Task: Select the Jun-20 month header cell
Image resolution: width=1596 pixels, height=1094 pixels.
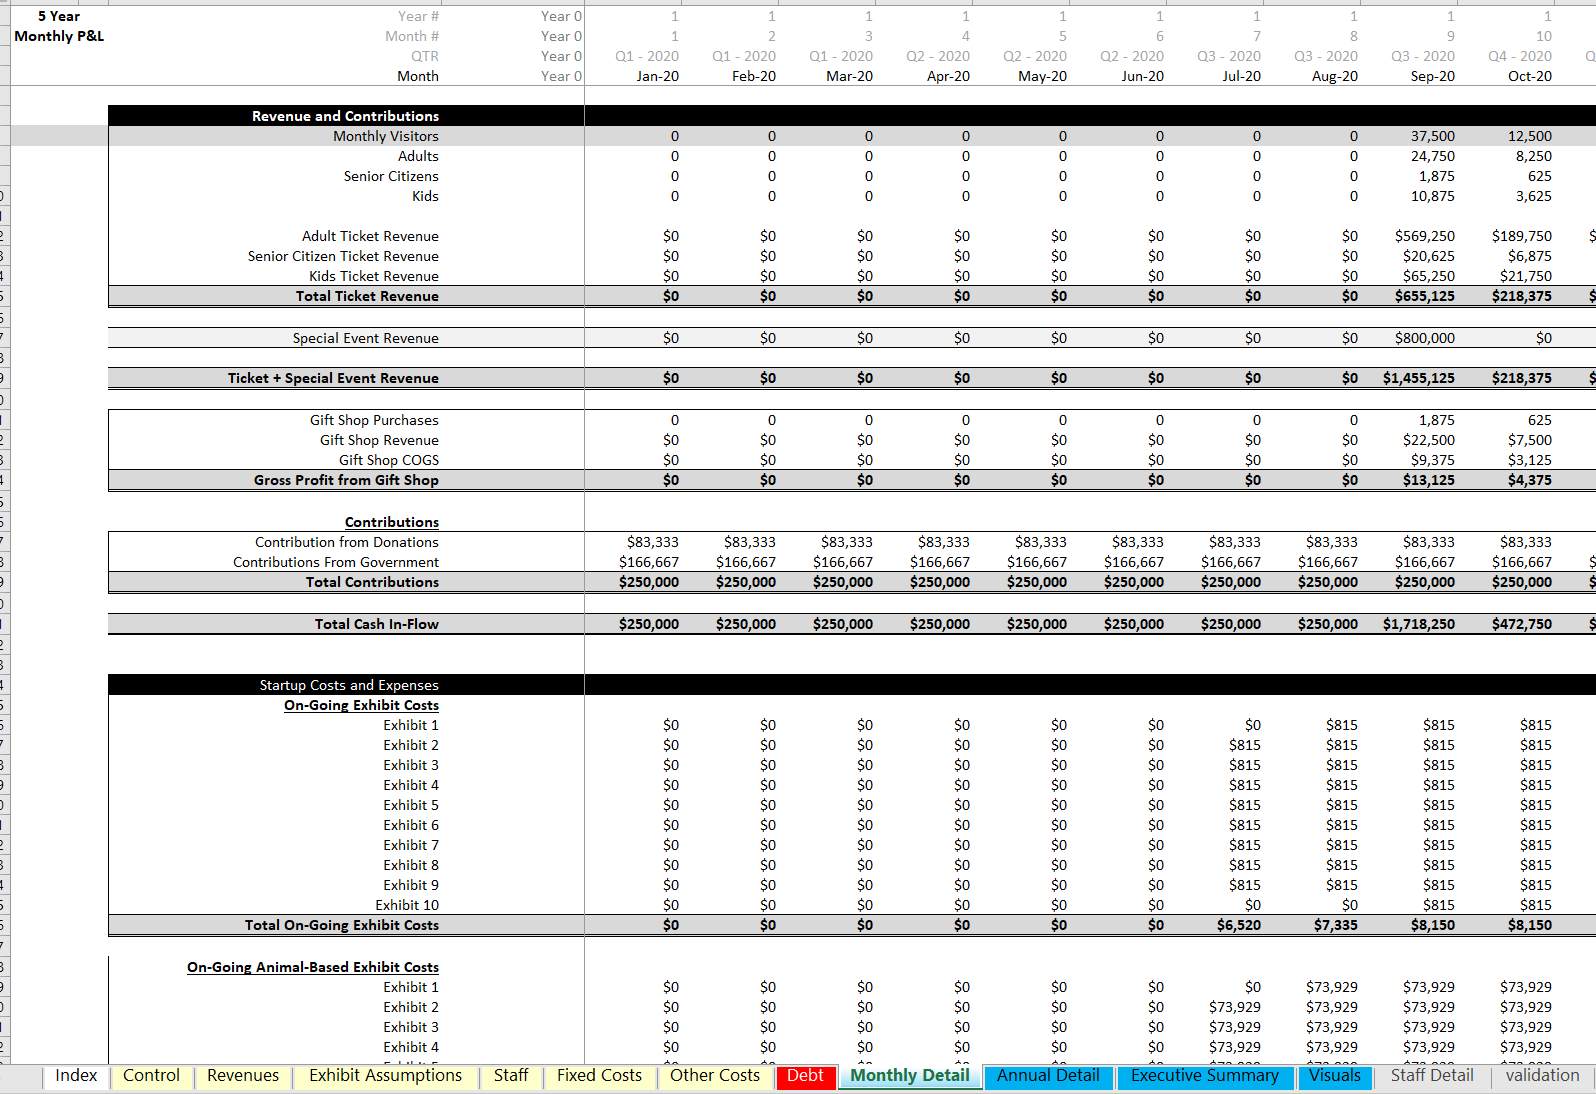Action: point(1143,76)
